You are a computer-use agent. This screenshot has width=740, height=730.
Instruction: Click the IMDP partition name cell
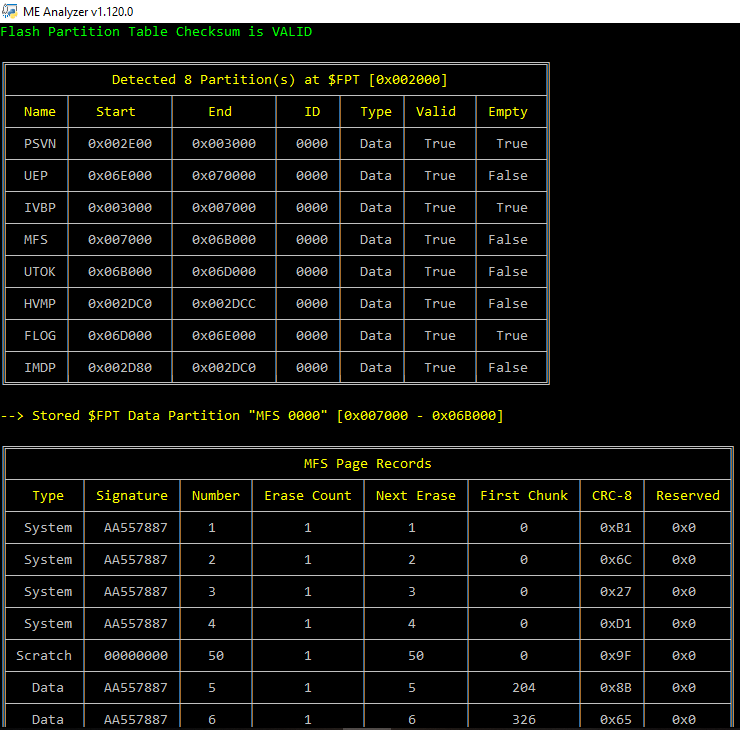point(40,368)
